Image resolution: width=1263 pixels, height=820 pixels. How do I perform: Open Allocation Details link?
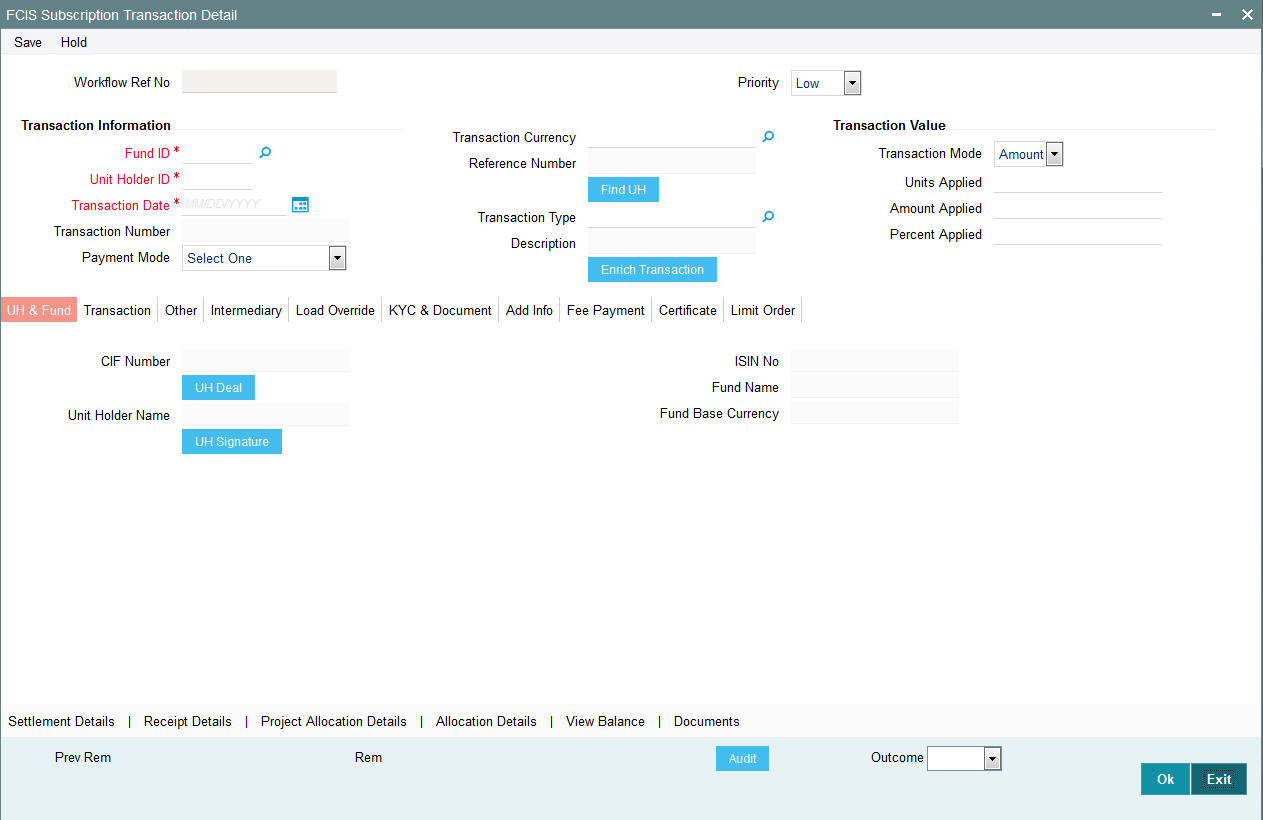[x=486, y=721]
